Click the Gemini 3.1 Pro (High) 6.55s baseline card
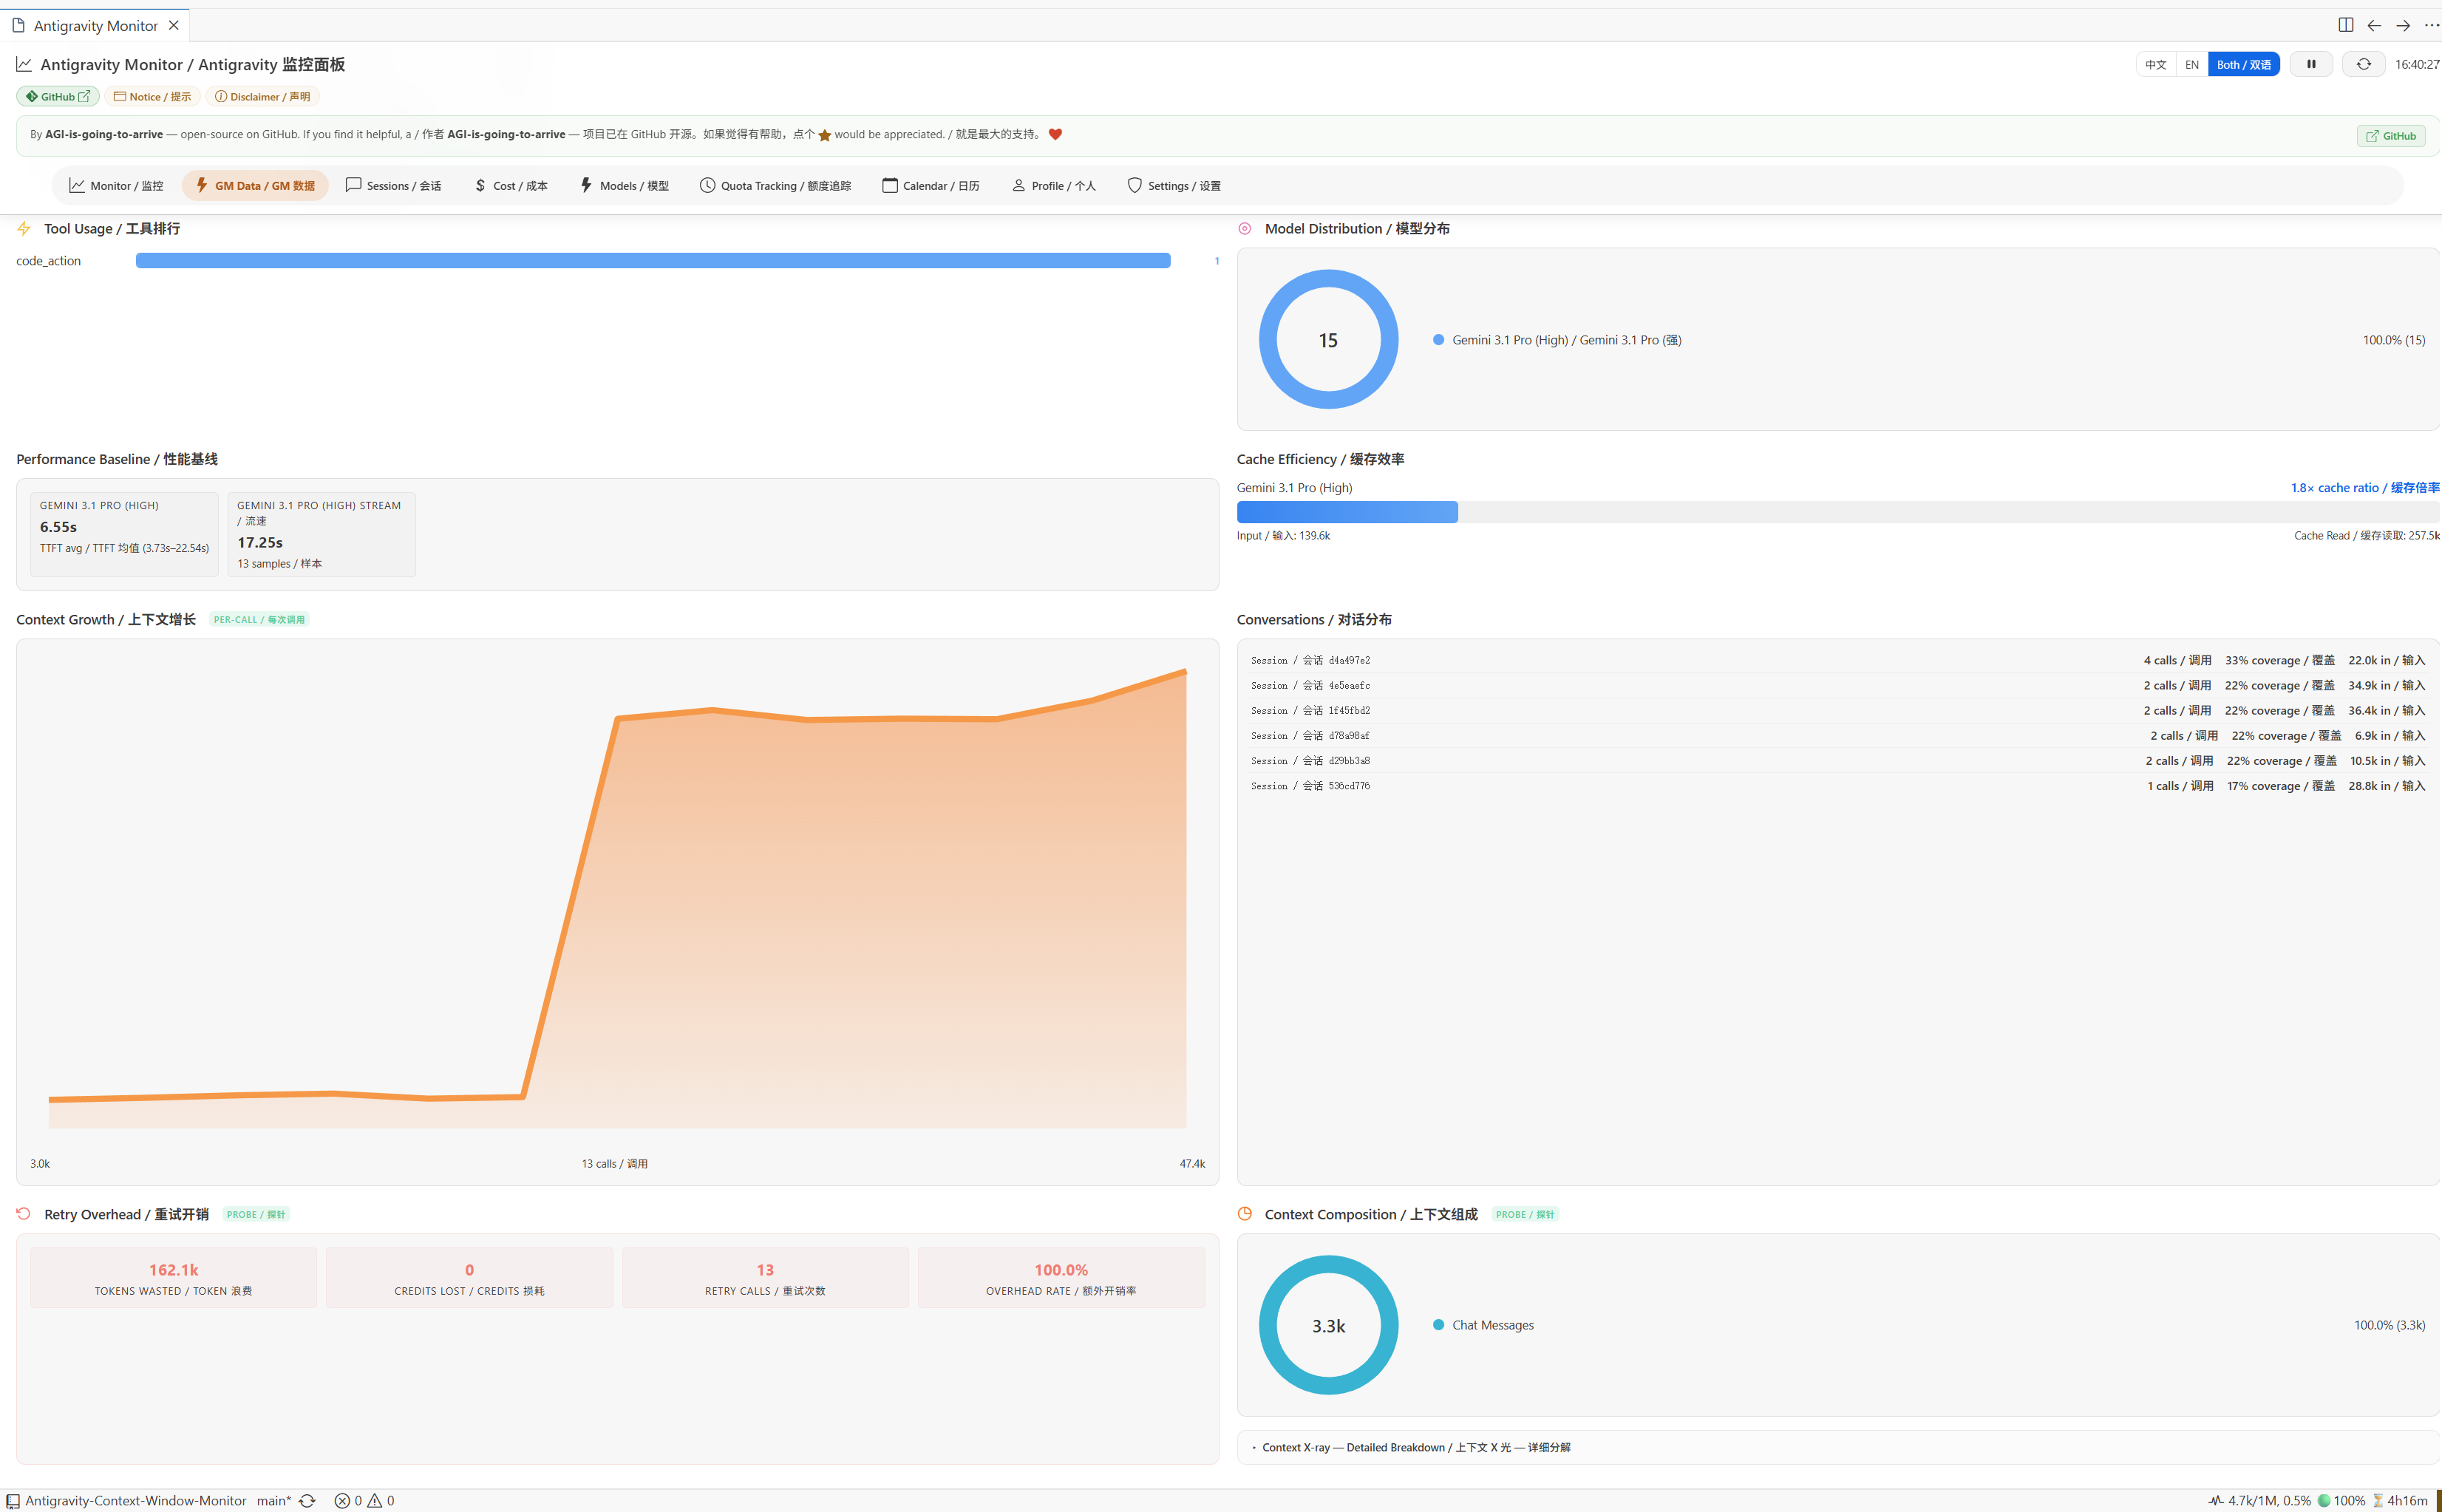The height and width of the screenshot is (1512, 2442). tap(124, 534)
